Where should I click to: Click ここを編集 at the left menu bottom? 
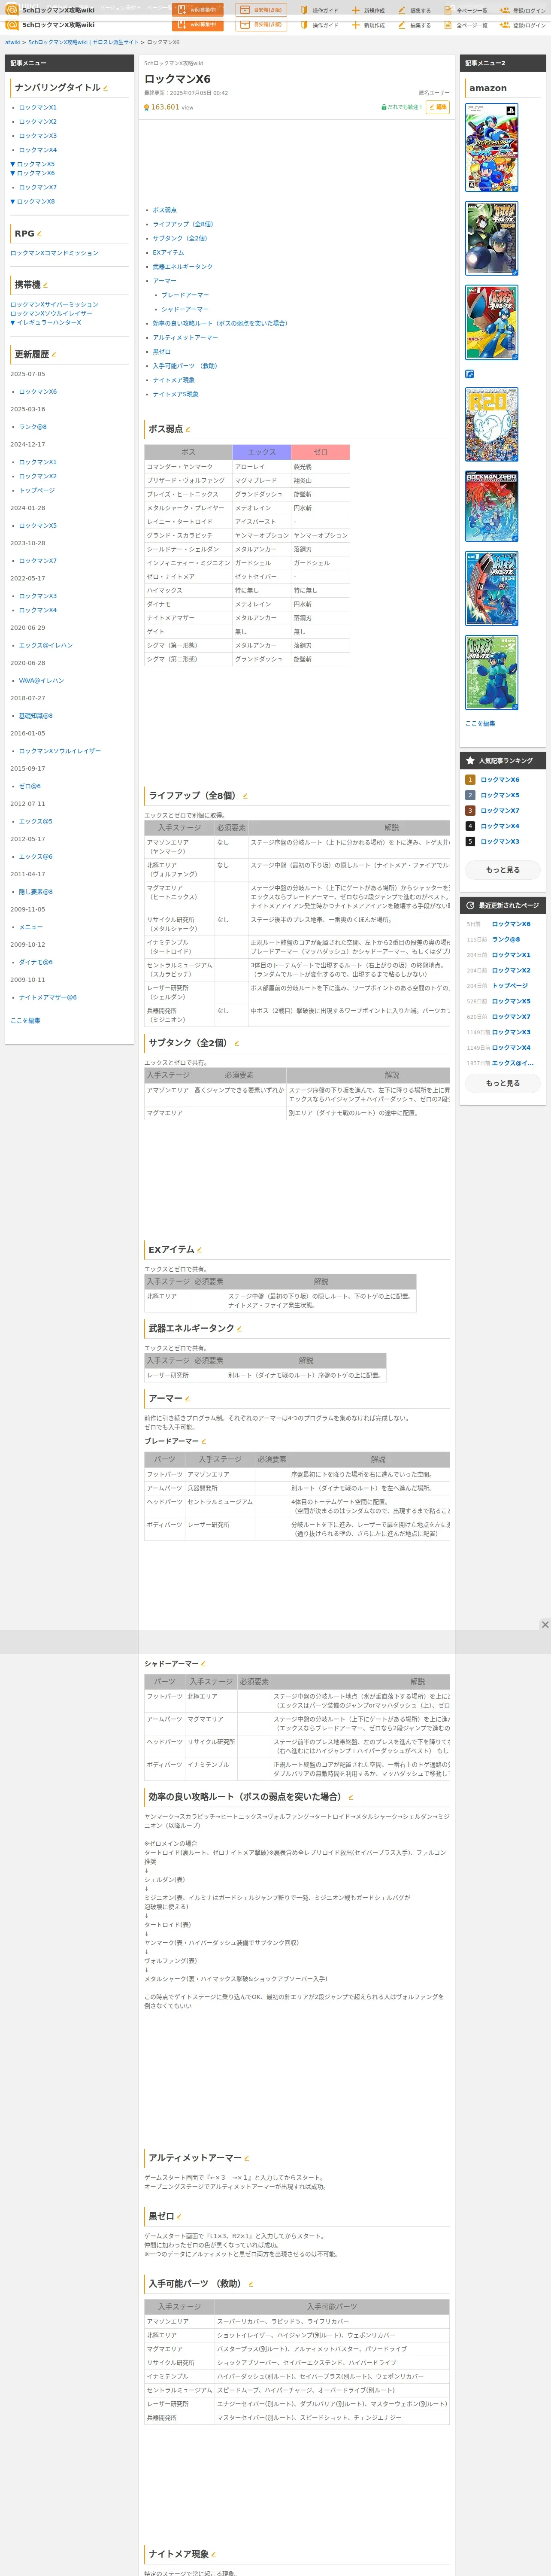(x=25, y=1020)
